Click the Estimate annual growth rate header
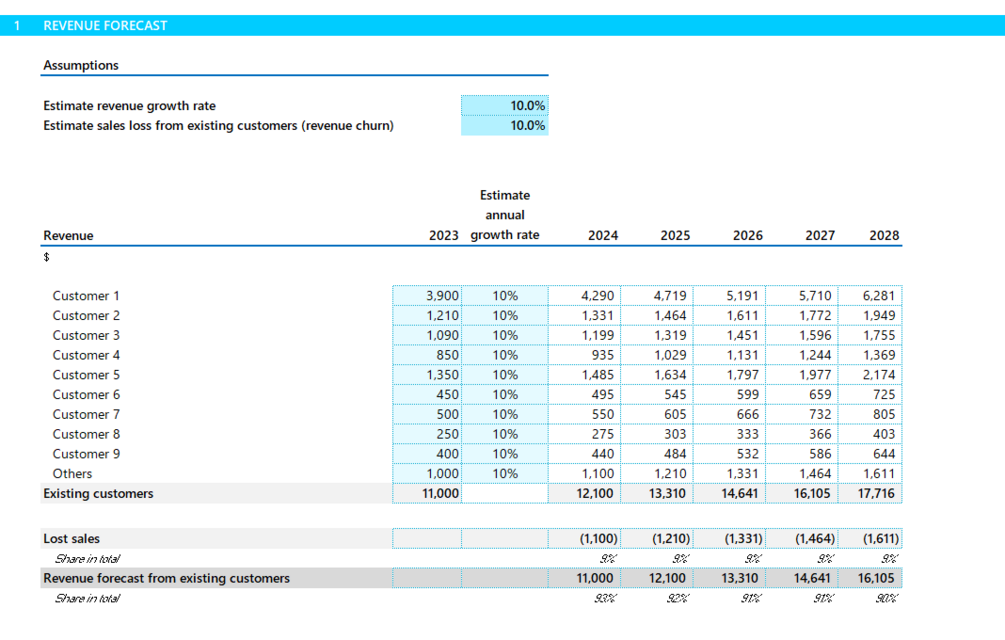Image resolution: width=1005 pixels, height=640 pixels. point(505,215)
